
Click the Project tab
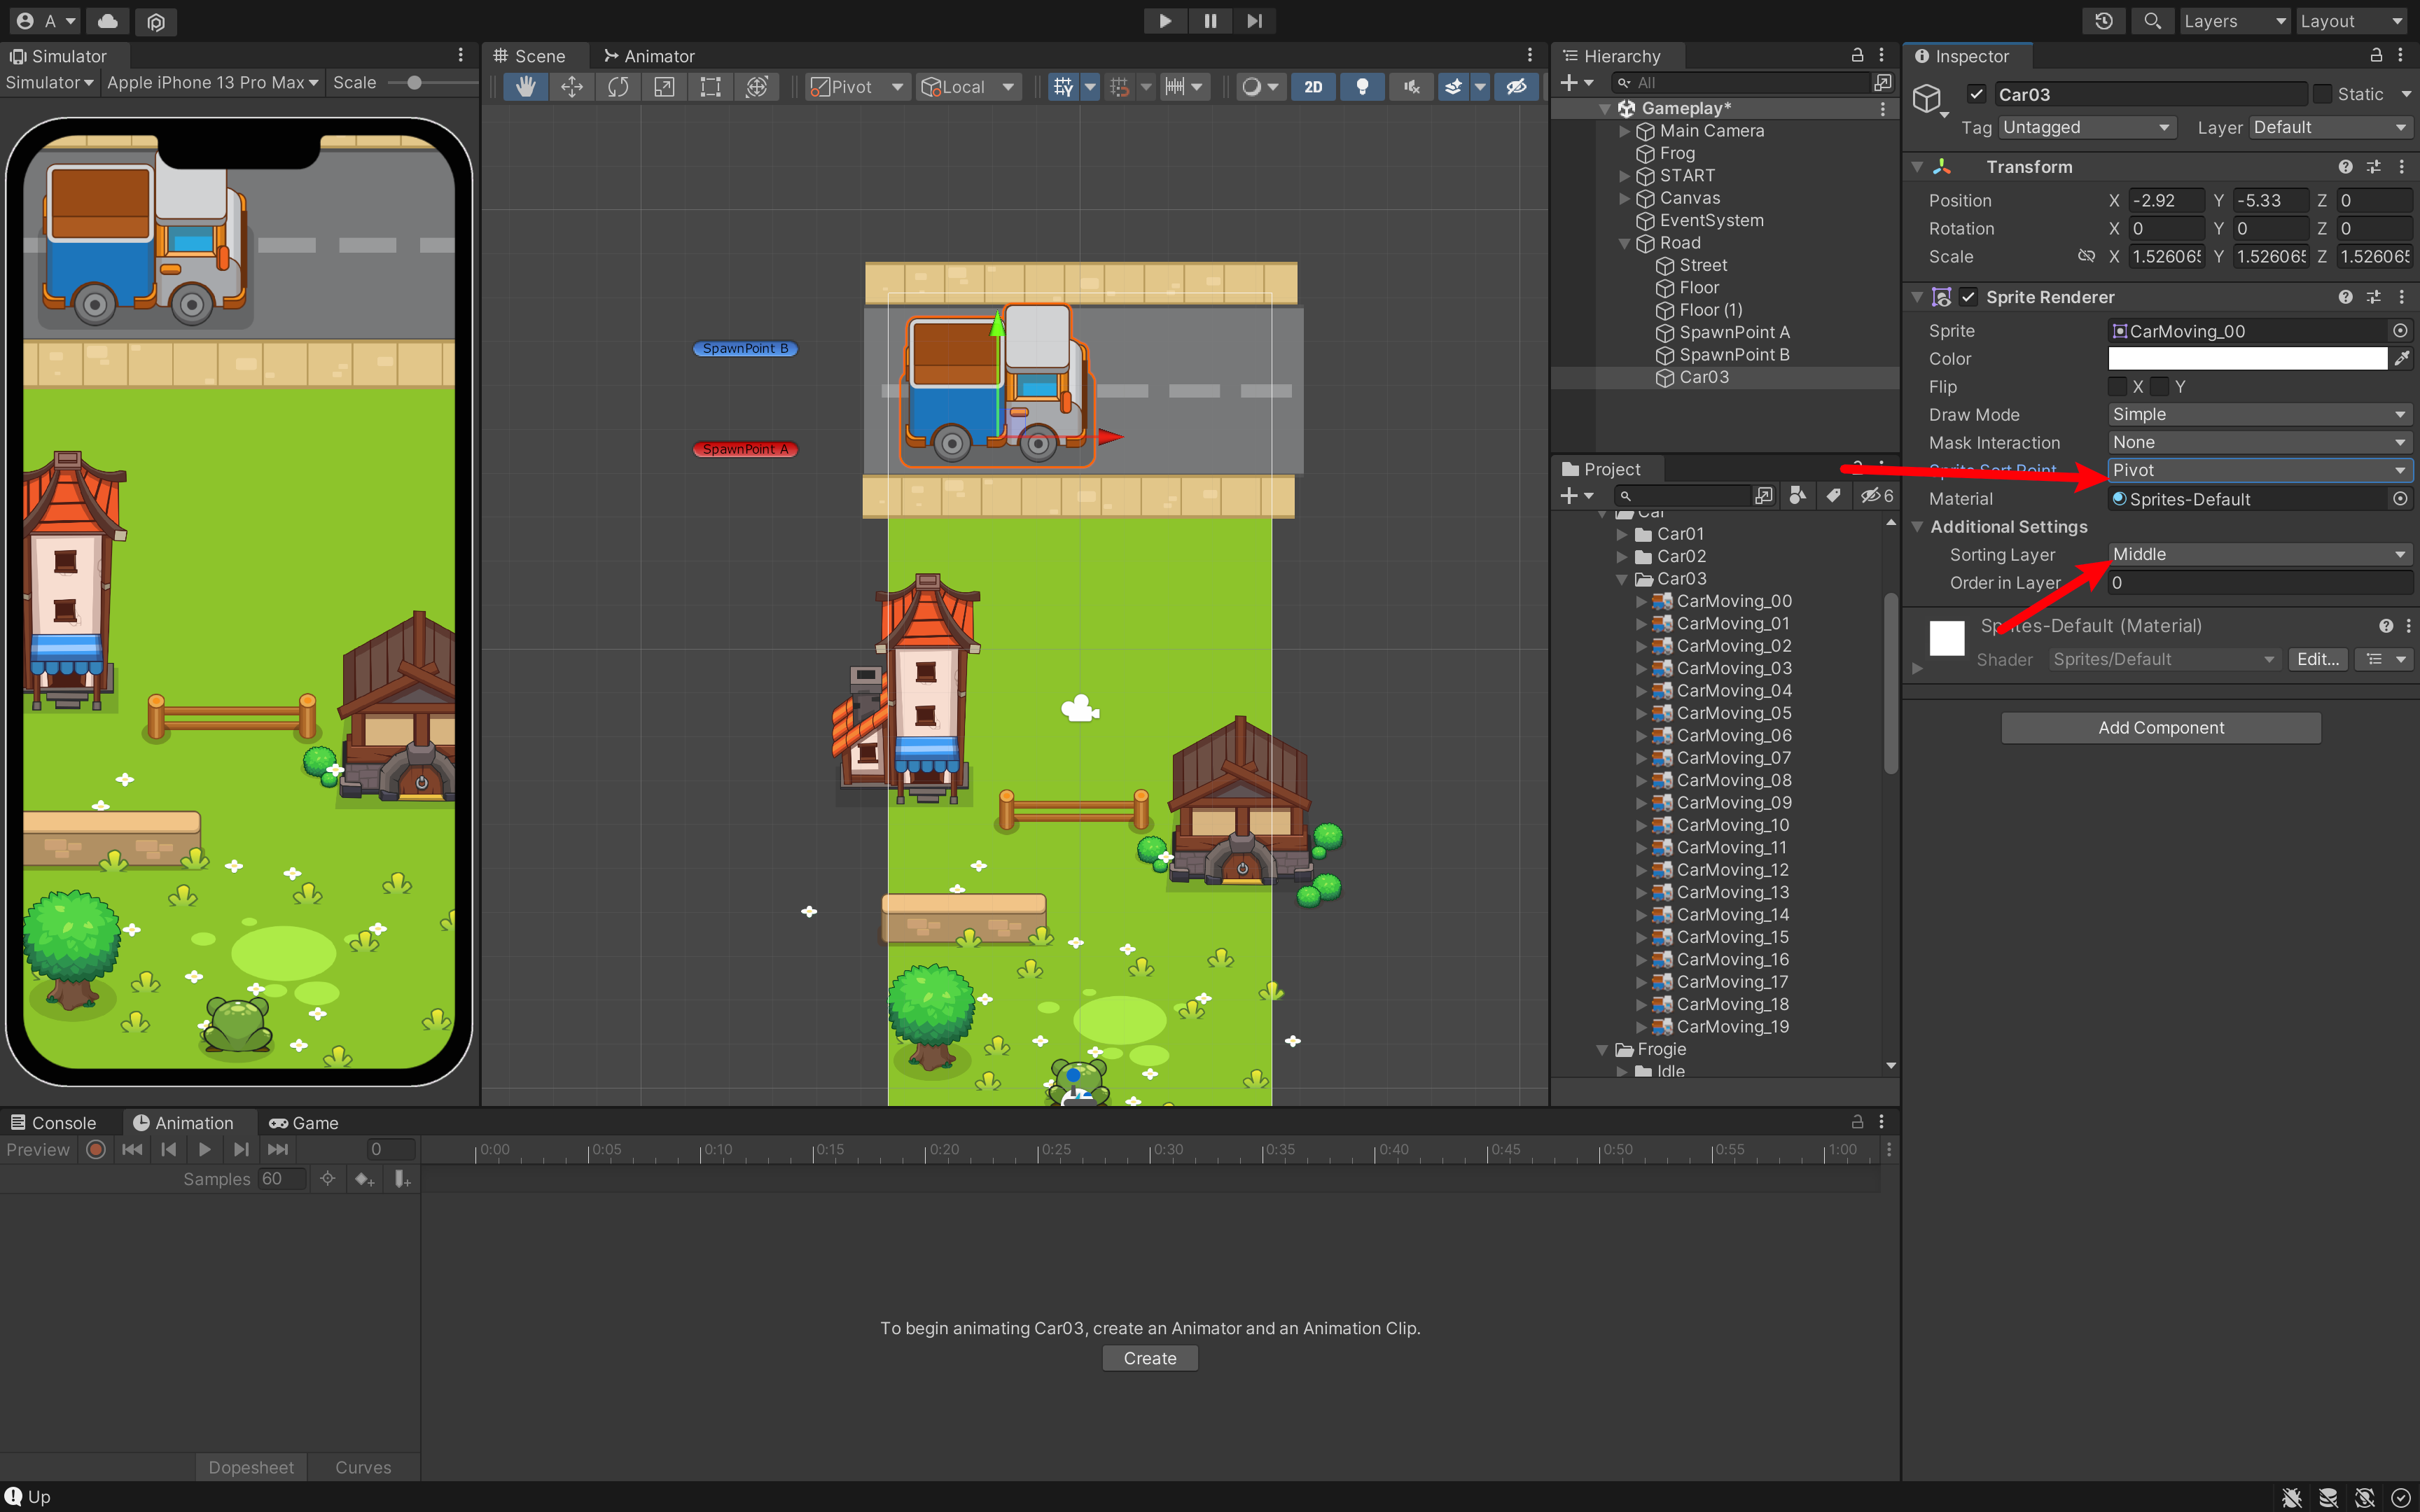[x=1601, y=469]
